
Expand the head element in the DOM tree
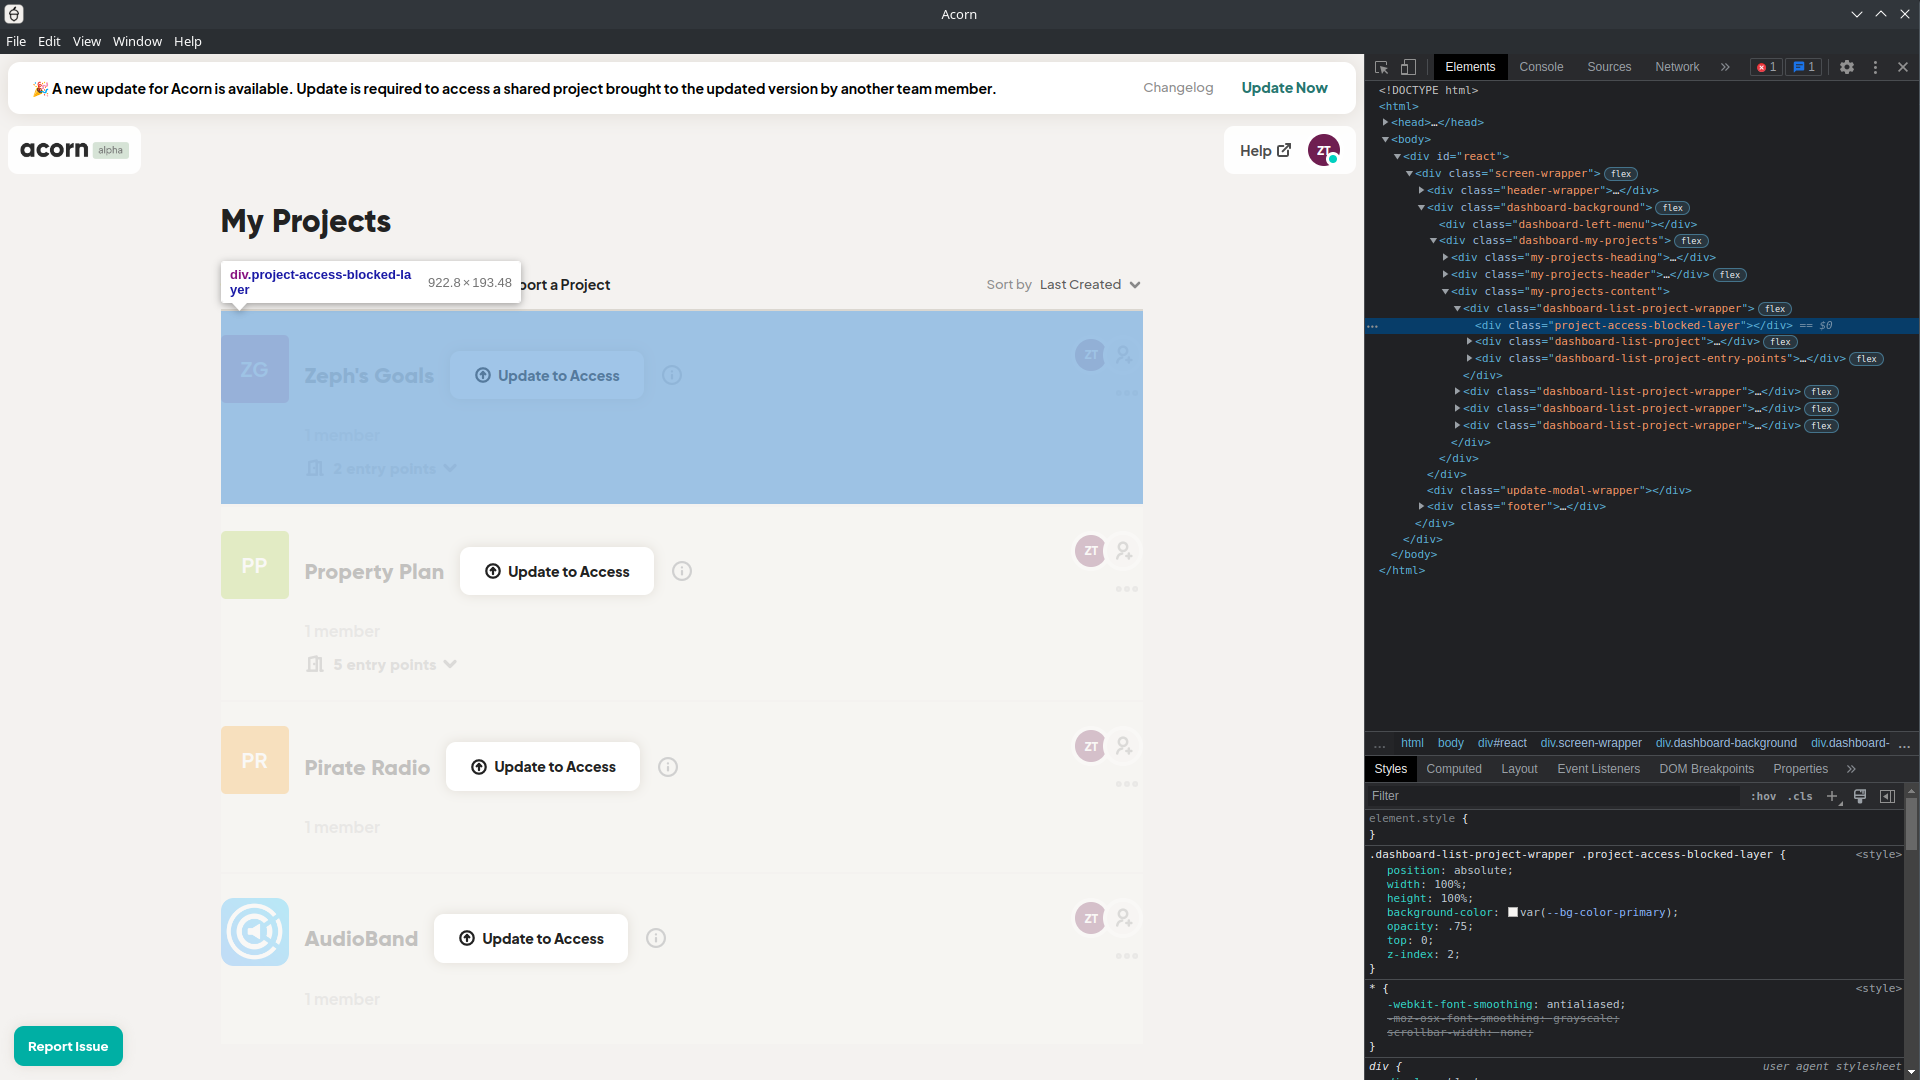(1383, 122)
